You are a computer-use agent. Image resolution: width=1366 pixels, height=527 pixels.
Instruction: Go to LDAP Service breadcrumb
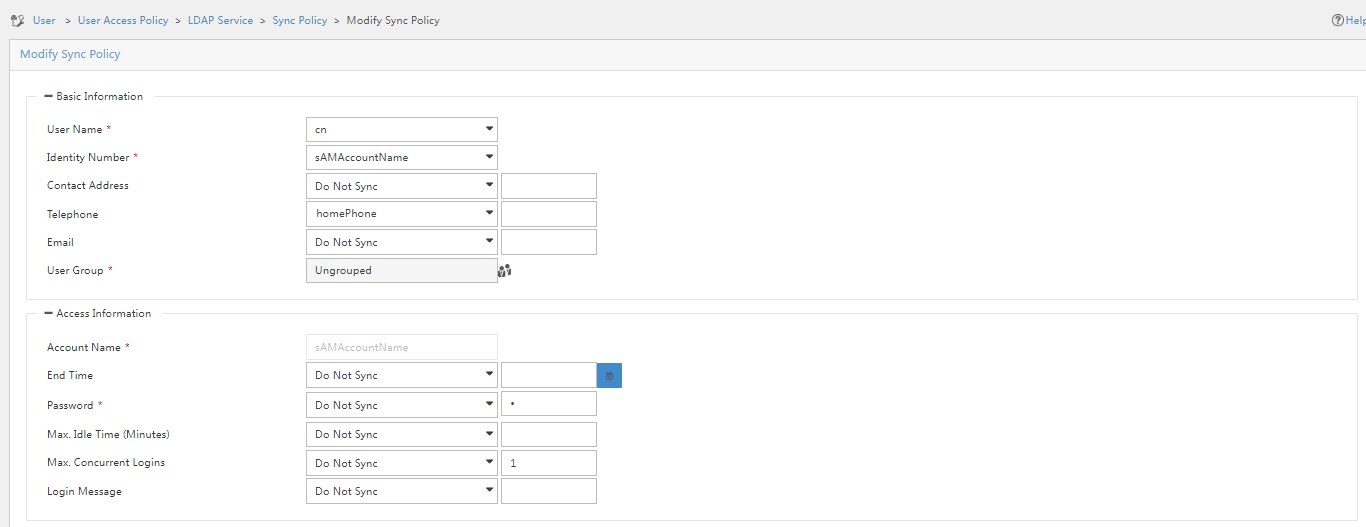[x=220, y=20]
